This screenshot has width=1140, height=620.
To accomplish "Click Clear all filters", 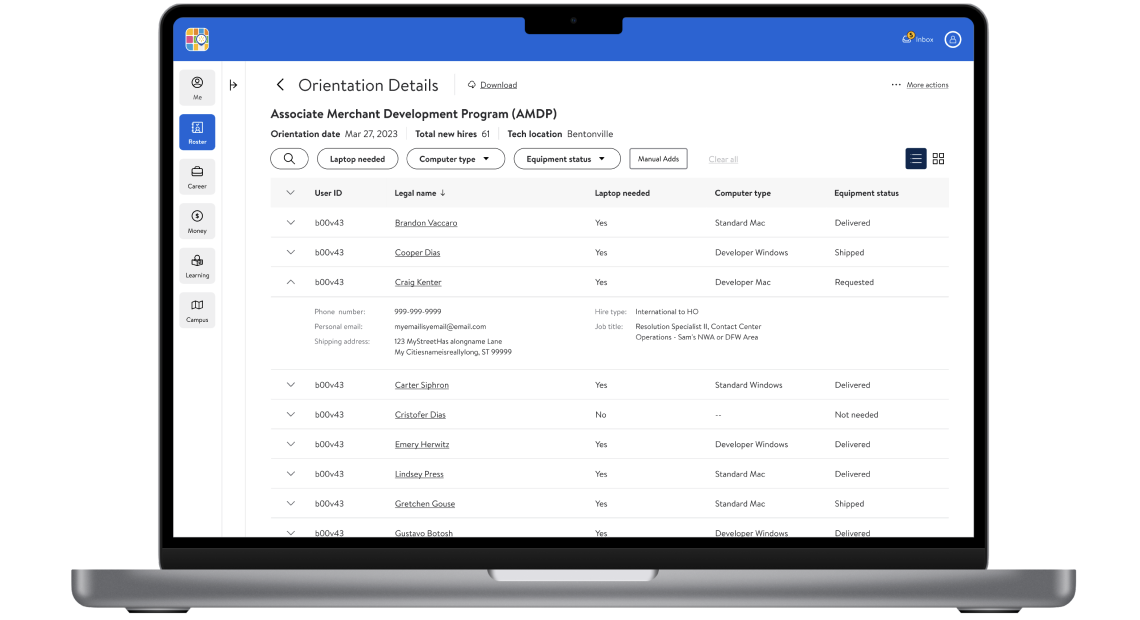I will (723, 159).
